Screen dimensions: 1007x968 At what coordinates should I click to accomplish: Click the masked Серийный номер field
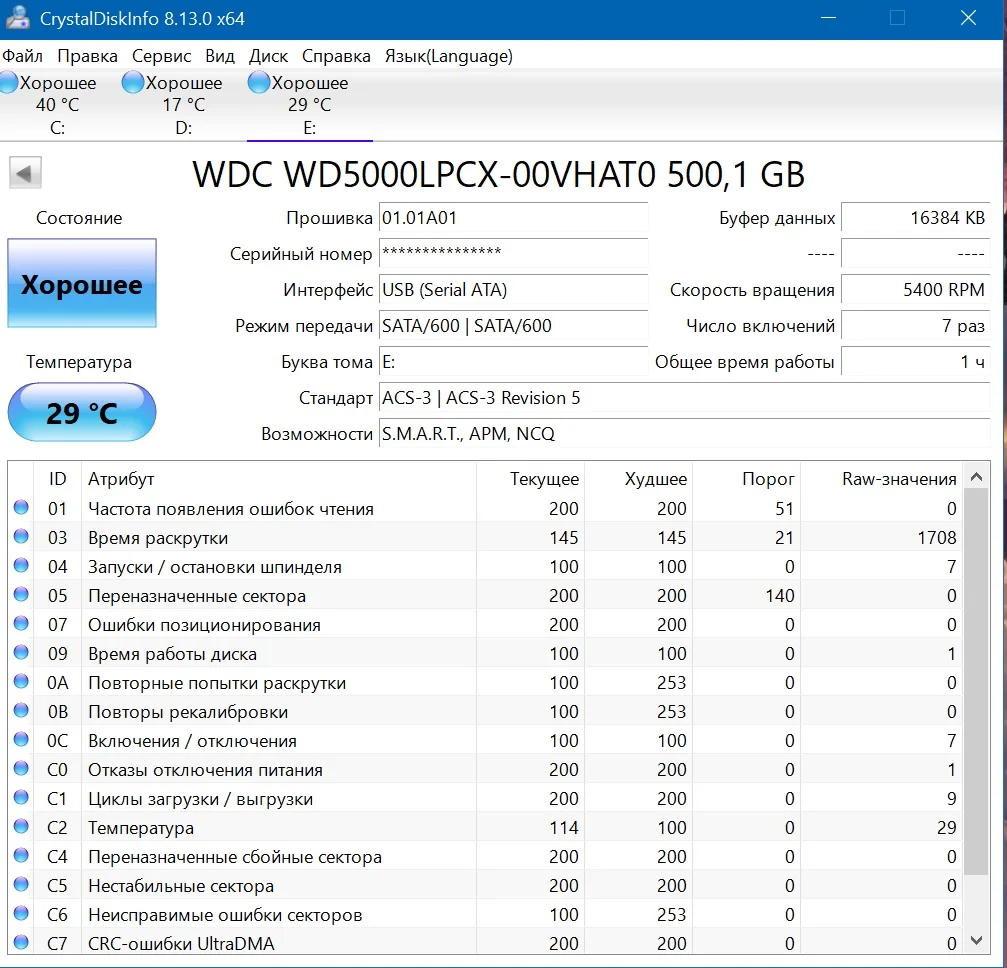coord(513,254)
